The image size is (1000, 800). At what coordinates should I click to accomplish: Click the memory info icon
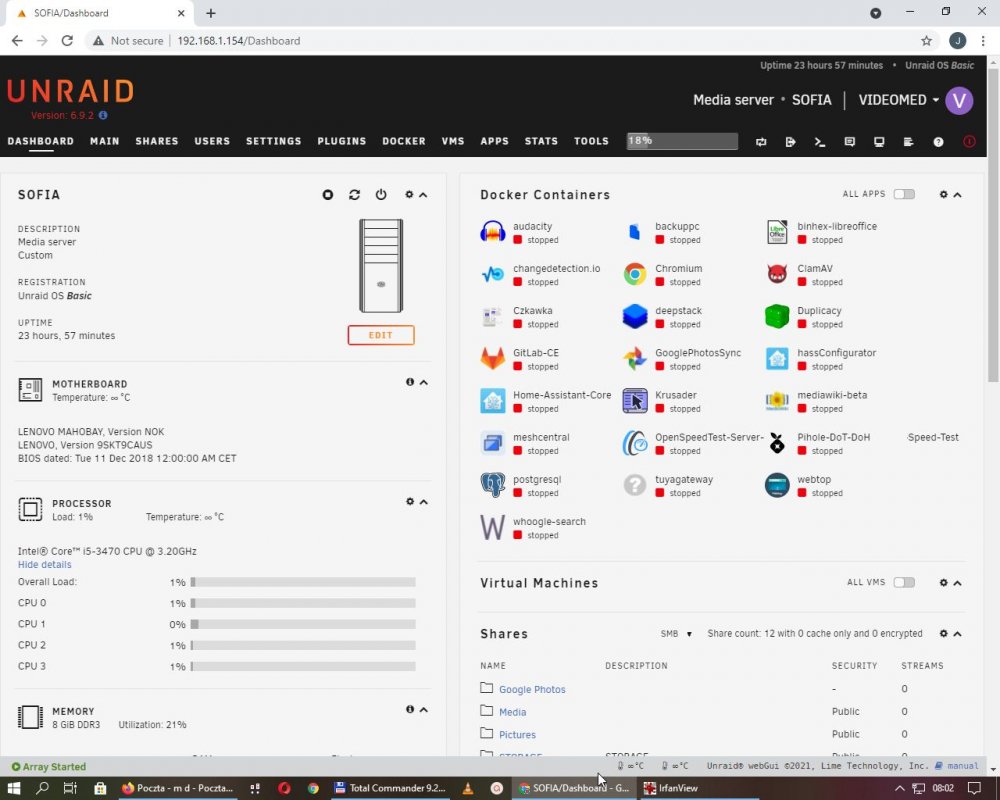(410, 709)
